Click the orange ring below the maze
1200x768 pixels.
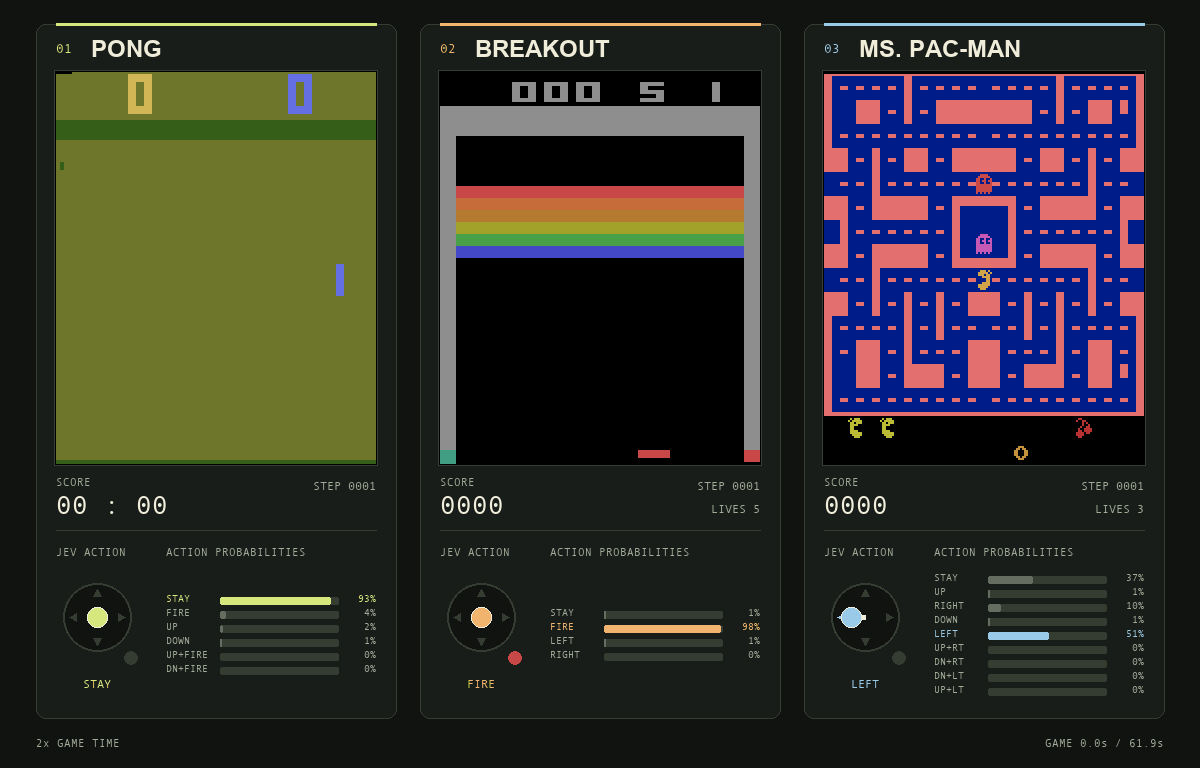pos(1021,453)
